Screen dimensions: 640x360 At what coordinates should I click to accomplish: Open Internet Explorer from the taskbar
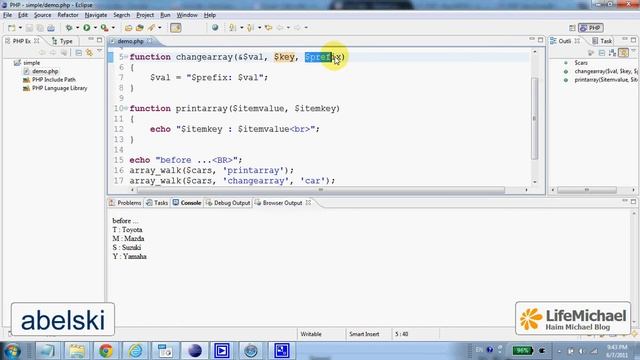135,351
